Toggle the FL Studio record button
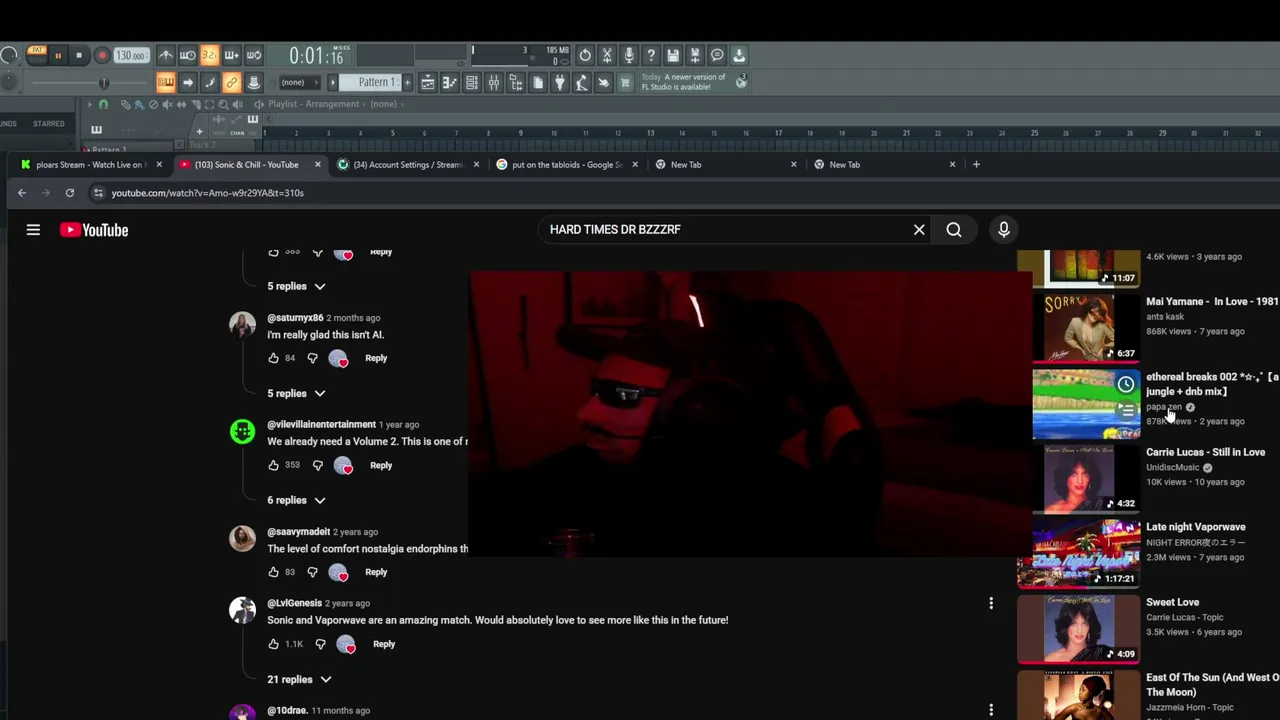The height and width of the screenshot is (720, 1280). tap(101, 56)
